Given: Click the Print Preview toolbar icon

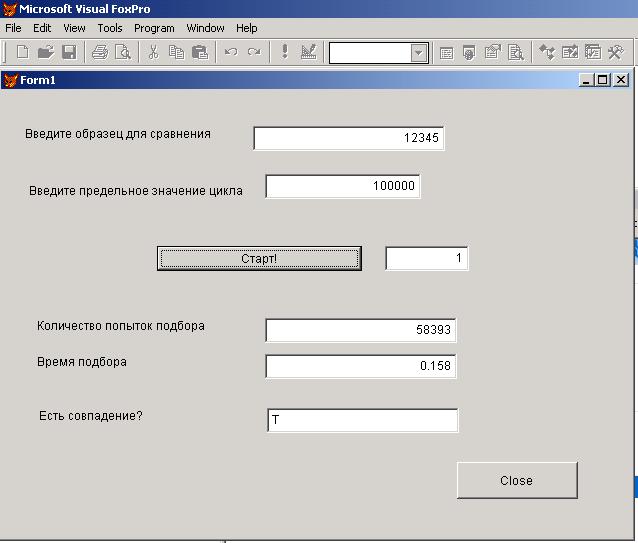Looking at the screenshot, I should coord(123,52).
